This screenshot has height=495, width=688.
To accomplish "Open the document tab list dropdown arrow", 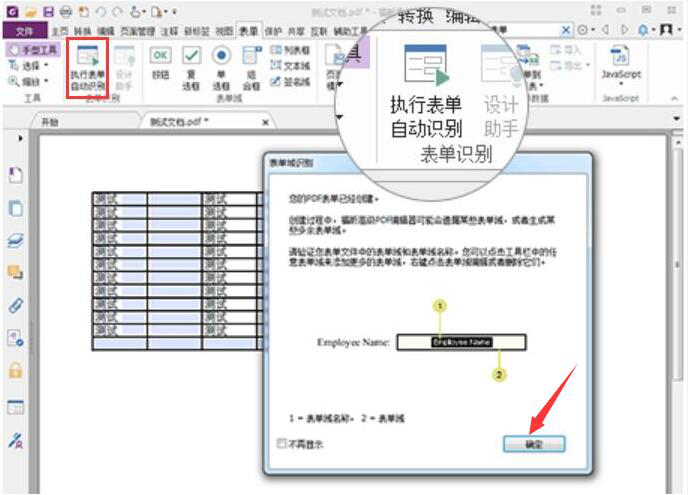I will pos(676,118).
